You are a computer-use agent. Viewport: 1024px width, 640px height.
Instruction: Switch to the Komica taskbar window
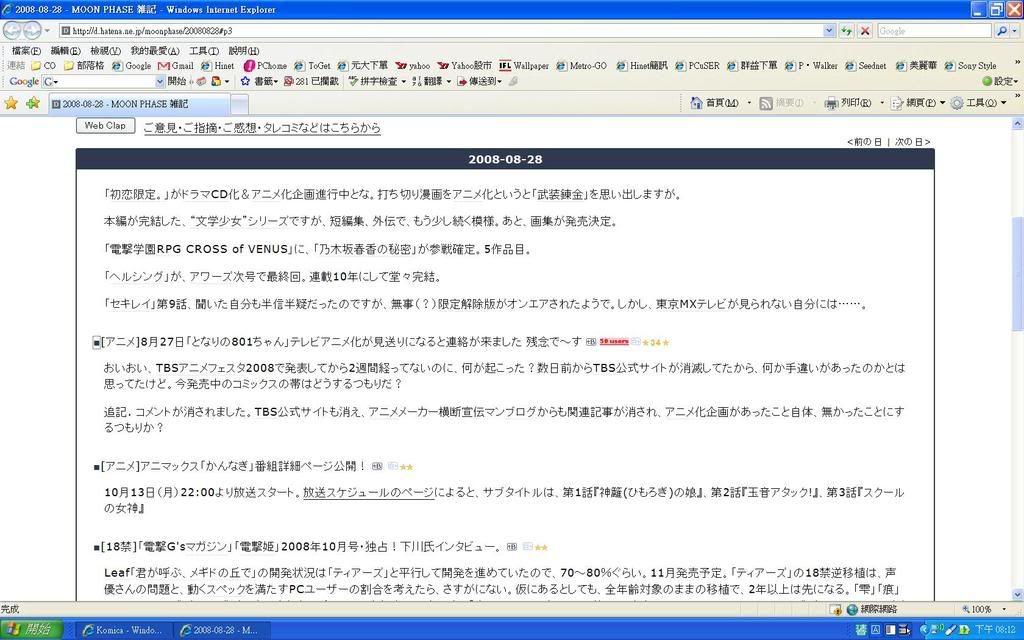point(124,630)
